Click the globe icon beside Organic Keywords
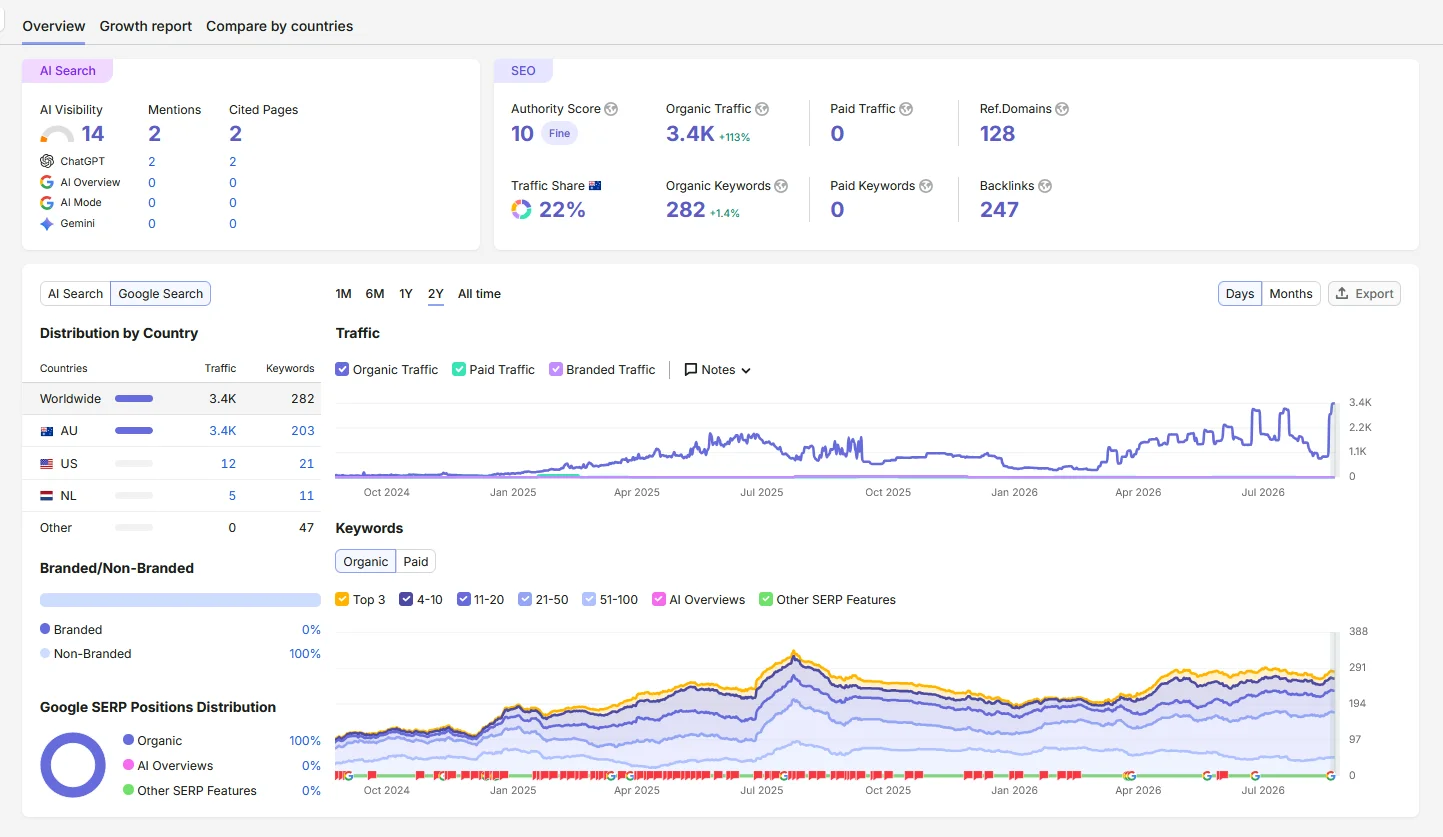The width and height of the screenshot is (1443, 837). [781, 186]
